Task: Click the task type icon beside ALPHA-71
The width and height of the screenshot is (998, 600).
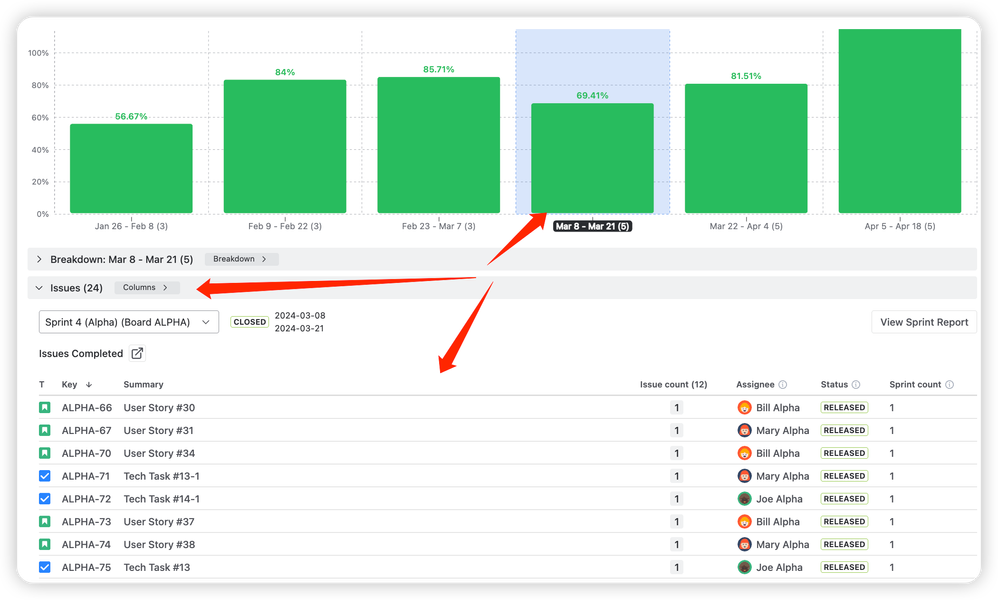Action: [x=42, y=475]
